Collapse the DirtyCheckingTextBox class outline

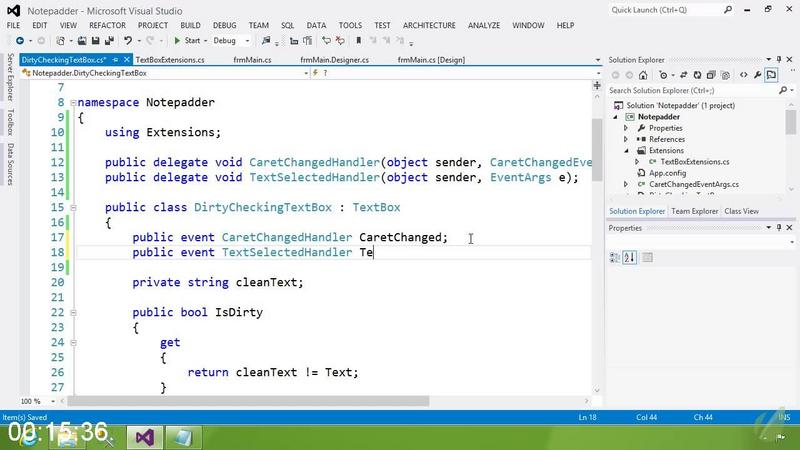tap(73, 208)
